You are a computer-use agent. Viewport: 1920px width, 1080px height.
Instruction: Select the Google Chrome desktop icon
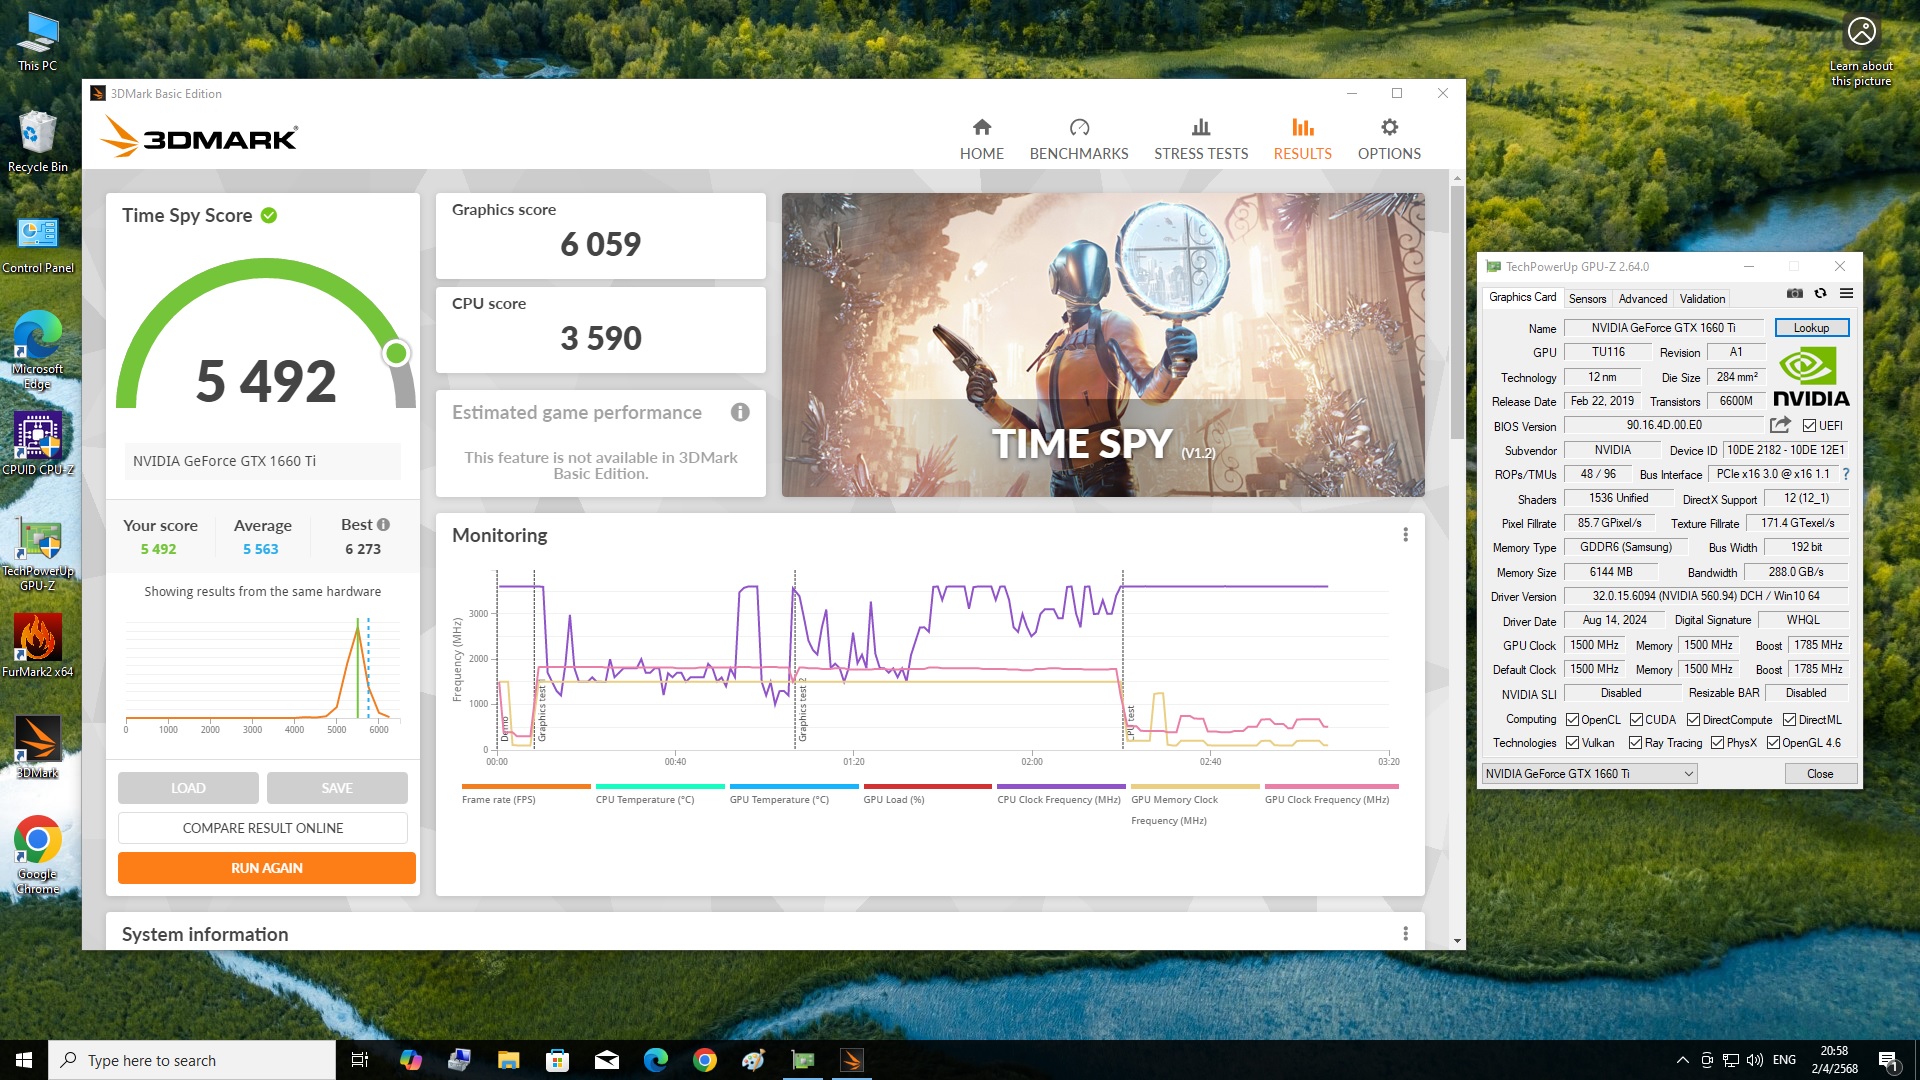click(x=37, y=855)
